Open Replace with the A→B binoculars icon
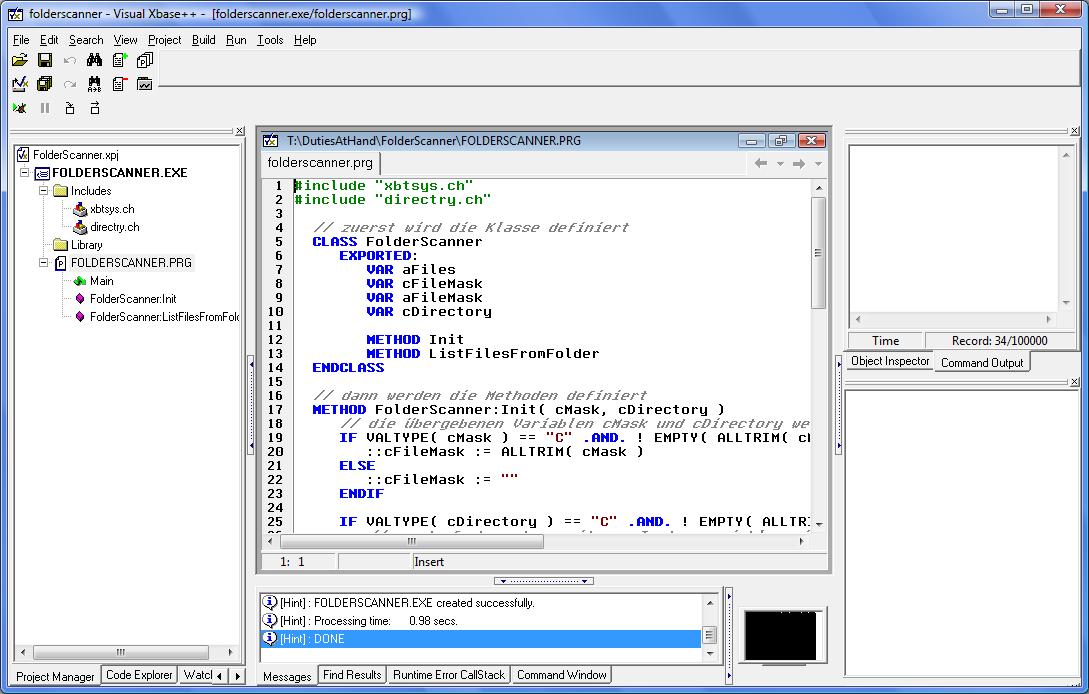This screenshot has width=1089, height=694. click(x=94, y=84)
